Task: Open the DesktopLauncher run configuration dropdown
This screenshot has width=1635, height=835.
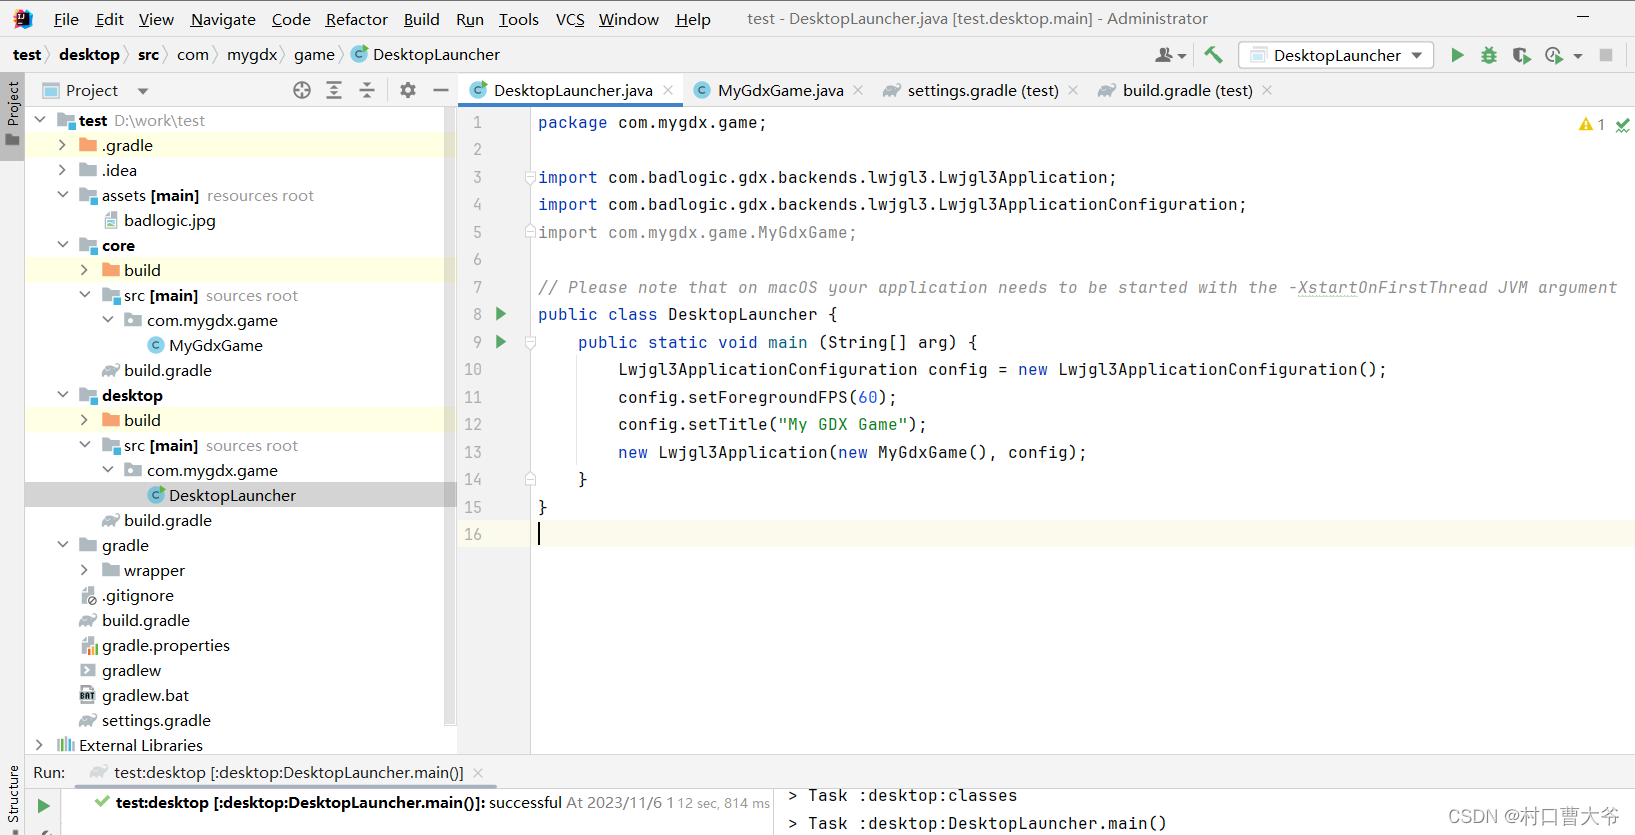Action: pos(1335,55)
